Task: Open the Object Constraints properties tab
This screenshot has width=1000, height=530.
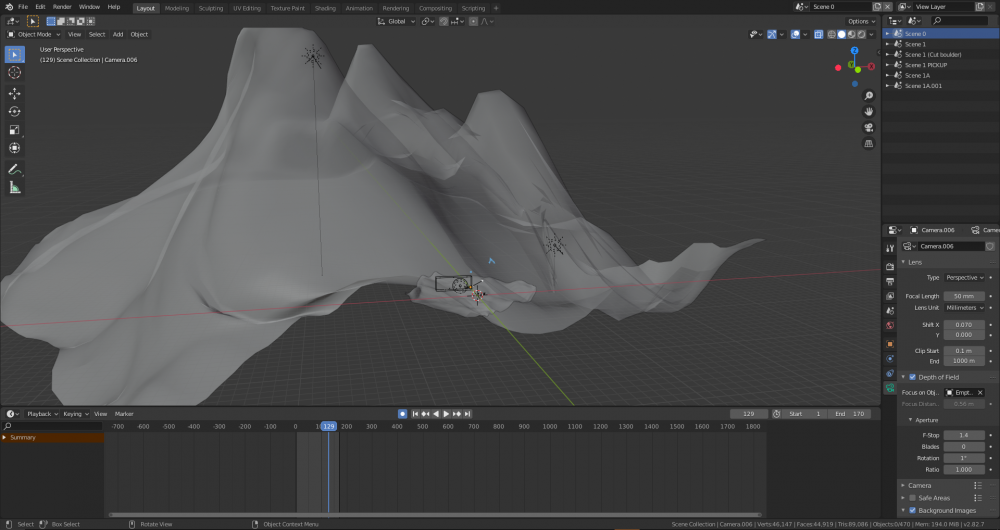Action: (x=890, y=373)
